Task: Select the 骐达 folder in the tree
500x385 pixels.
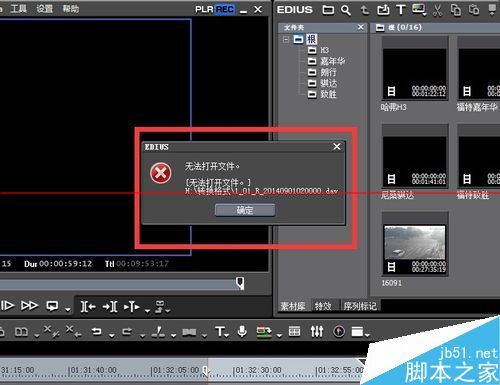Action: [x=328, y=83]
